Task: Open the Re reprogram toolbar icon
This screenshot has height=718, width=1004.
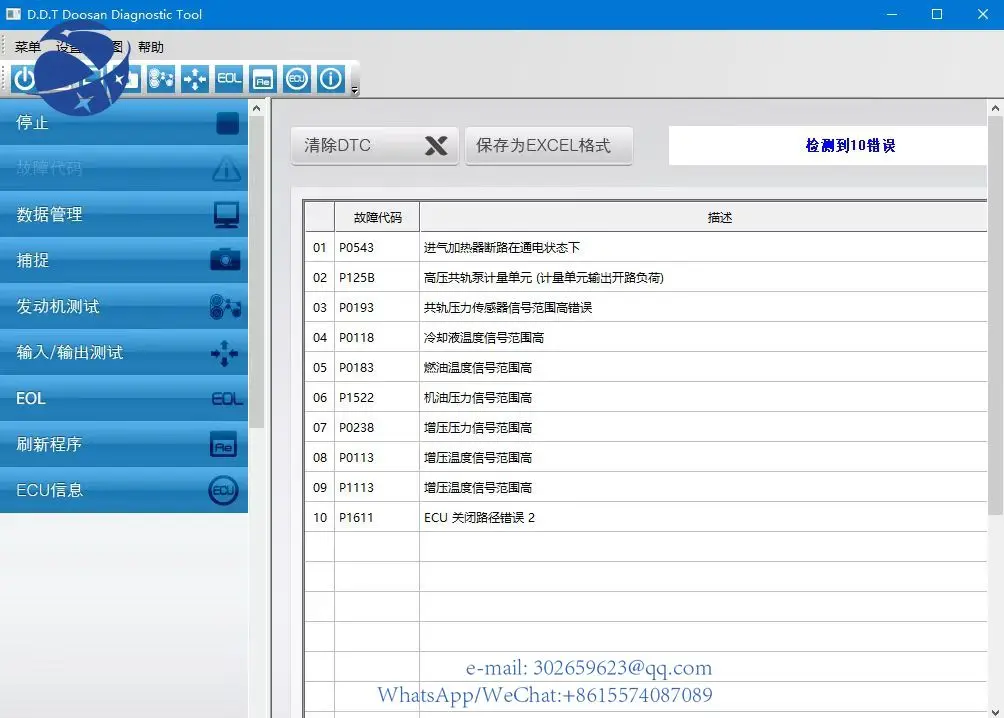Action: [x=263, y=79]
